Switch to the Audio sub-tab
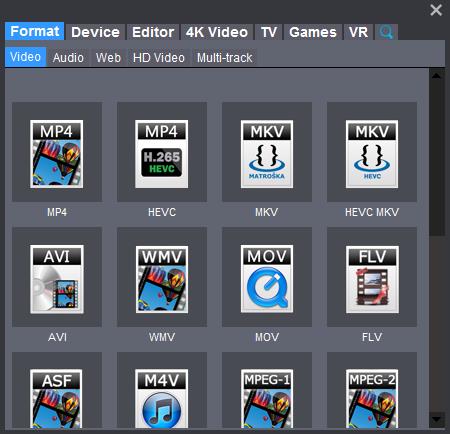Screen dimensions: 450x434 68,58
